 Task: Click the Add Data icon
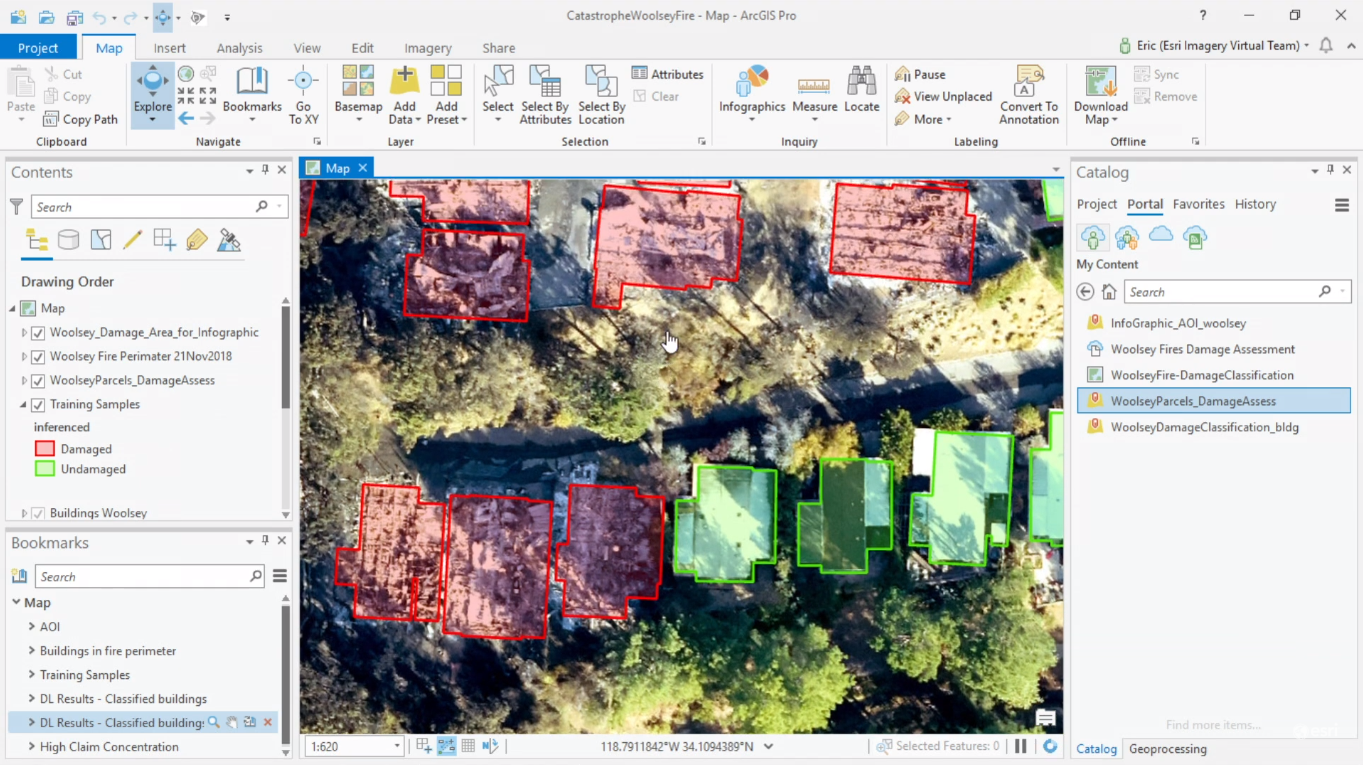coord(404,84)
